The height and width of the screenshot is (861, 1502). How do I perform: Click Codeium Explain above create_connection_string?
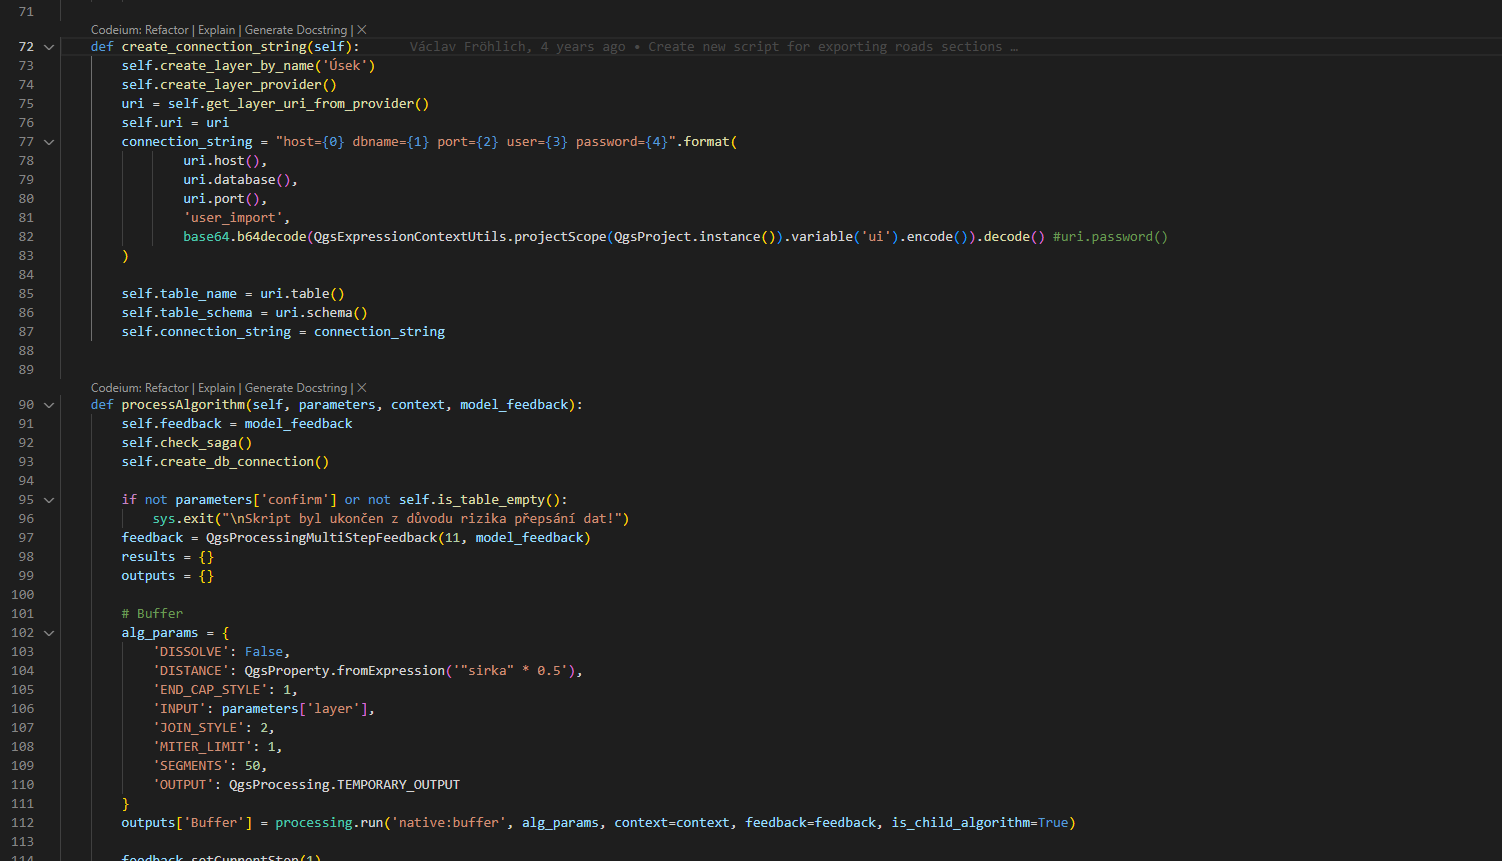[216, 30]
